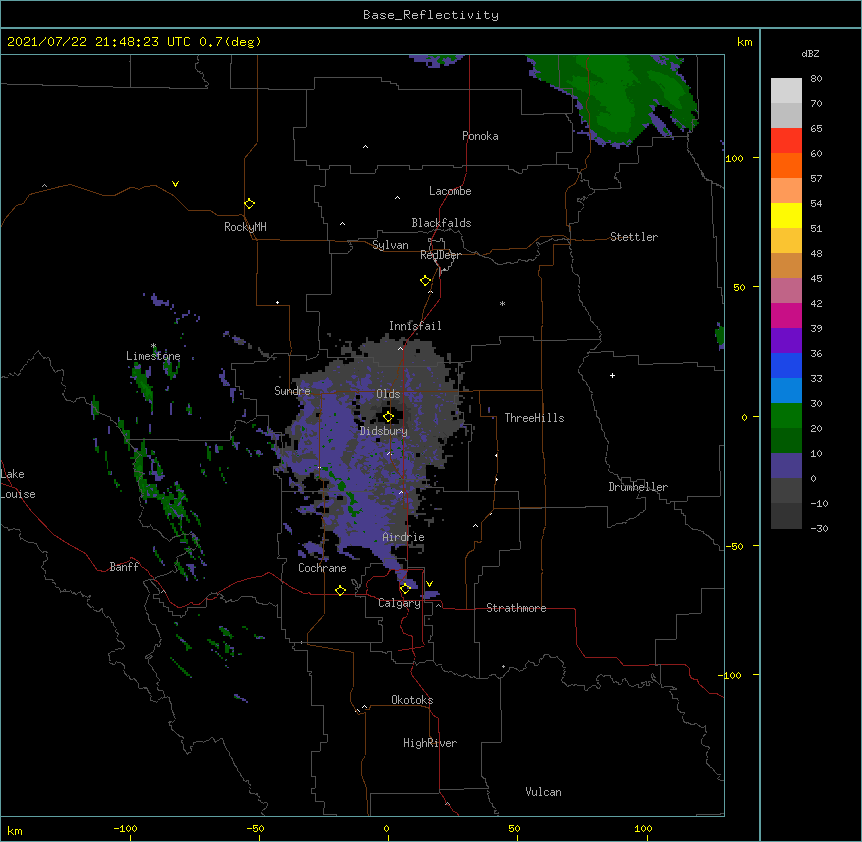The height and width of the screenshot is (842, 862).
Task: Click the yellow V marker northwest of RockyMH
Action: point(175,184)
